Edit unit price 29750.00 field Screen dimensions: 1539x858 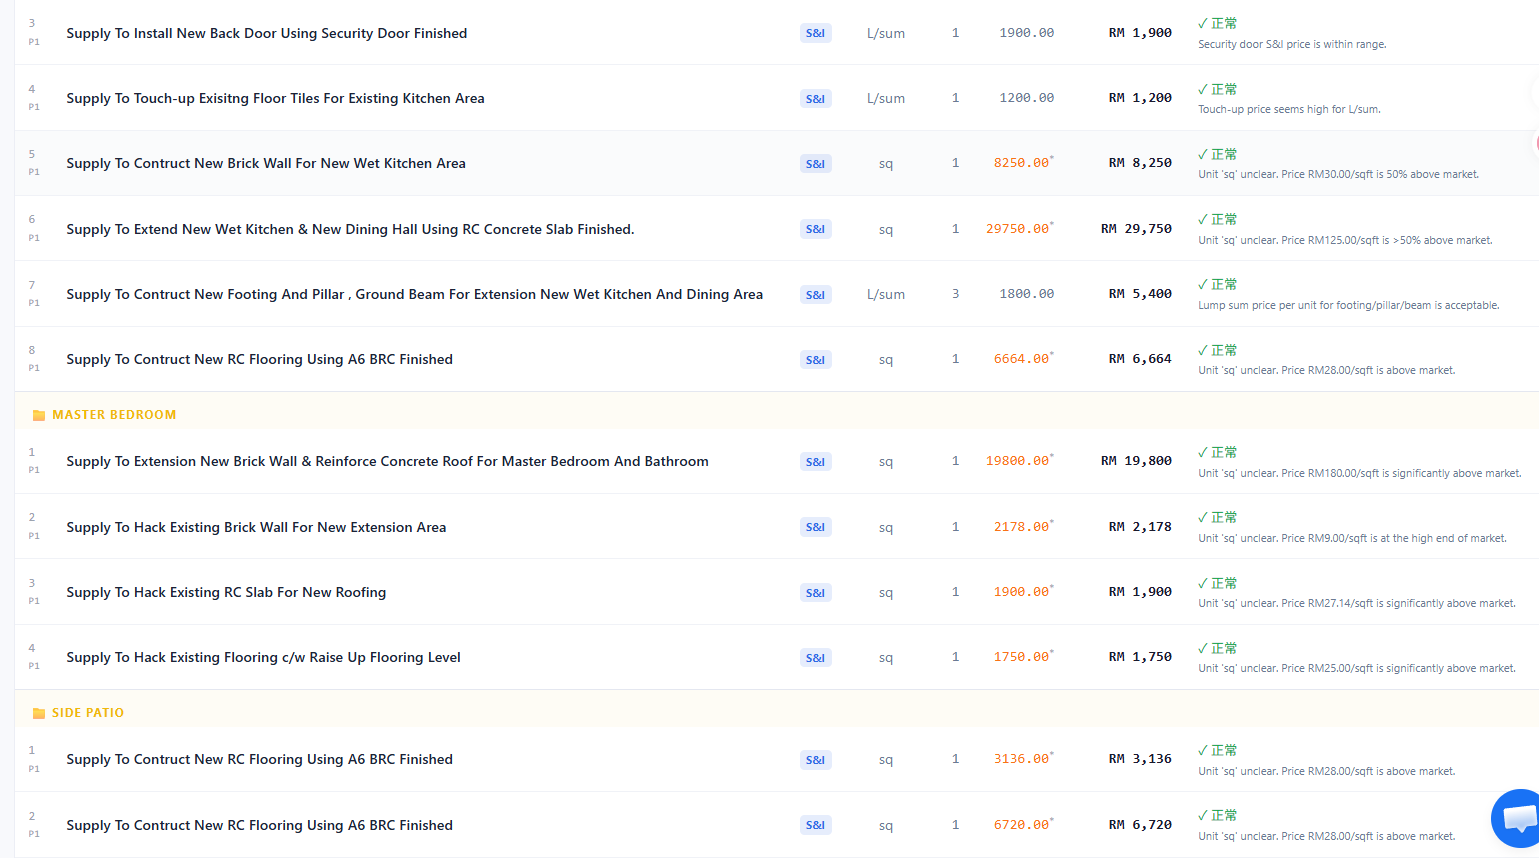coord(1018,229)
